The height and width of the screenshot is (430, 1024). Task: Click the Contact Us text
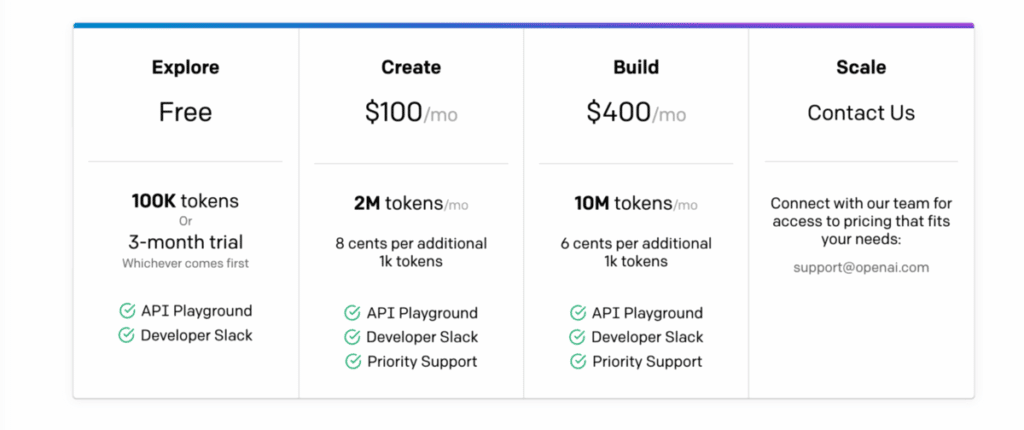(x=861, y=113)
